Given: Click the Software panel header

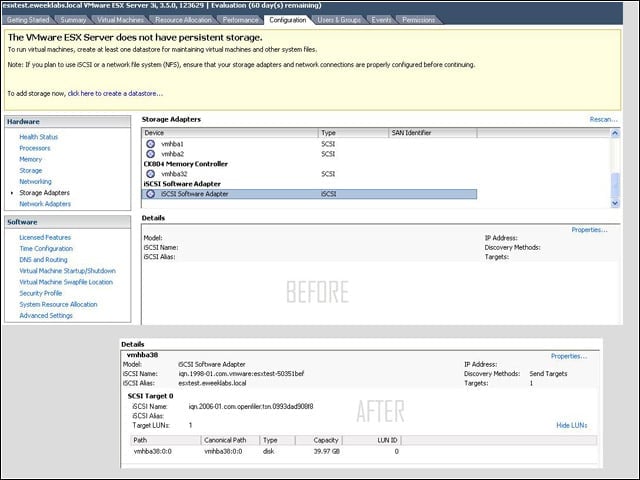Looking at the screenshot, I should pyautogui.click(x=68, y=222).
